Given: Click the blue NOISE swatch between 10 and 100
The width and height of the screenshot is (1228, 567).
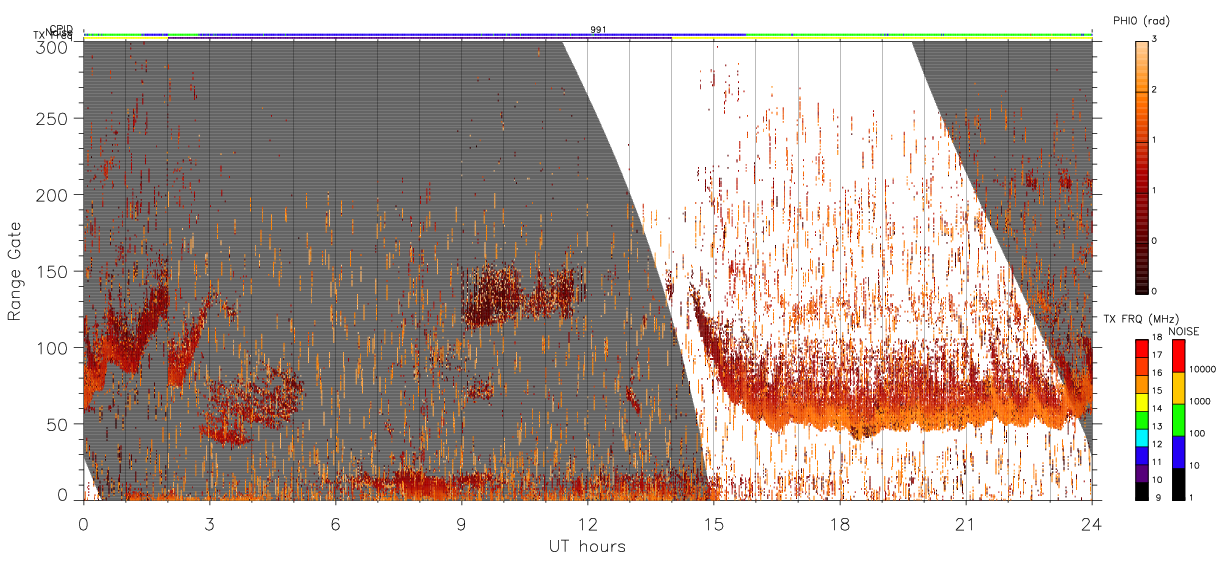Looking at the screenshot, I should pyautogui.click(x=1178, y=451).
